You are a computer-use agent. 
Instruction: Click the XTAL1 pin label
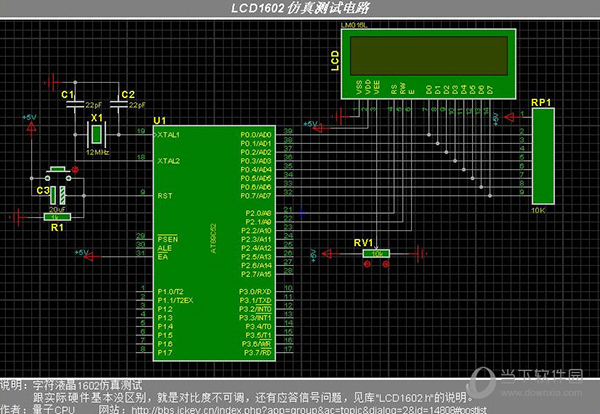168,135
